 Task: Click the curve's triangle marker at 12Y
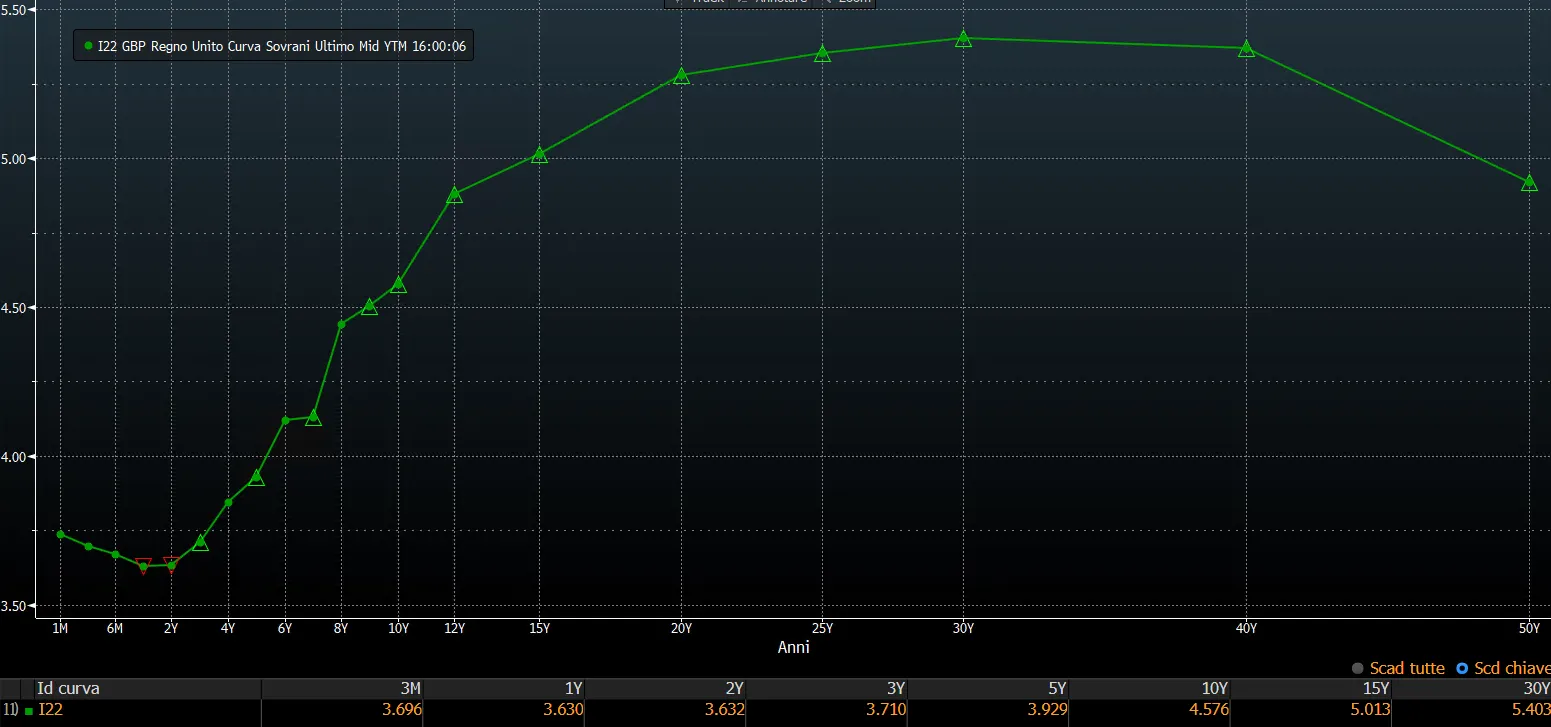(x=455, y=194)
